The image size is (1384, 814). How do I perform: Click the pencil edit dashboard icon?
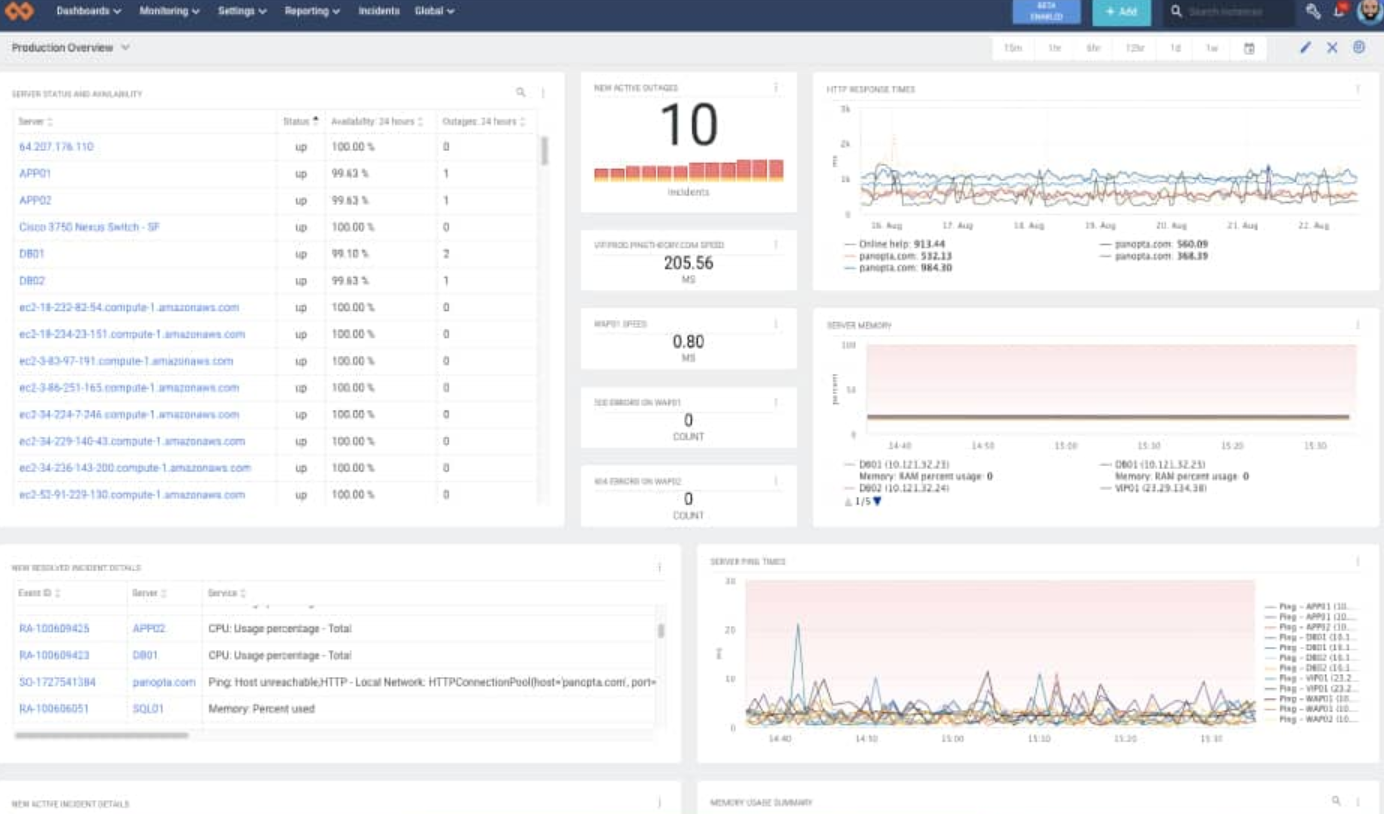pyautogui.click(x=1305, y=48)
